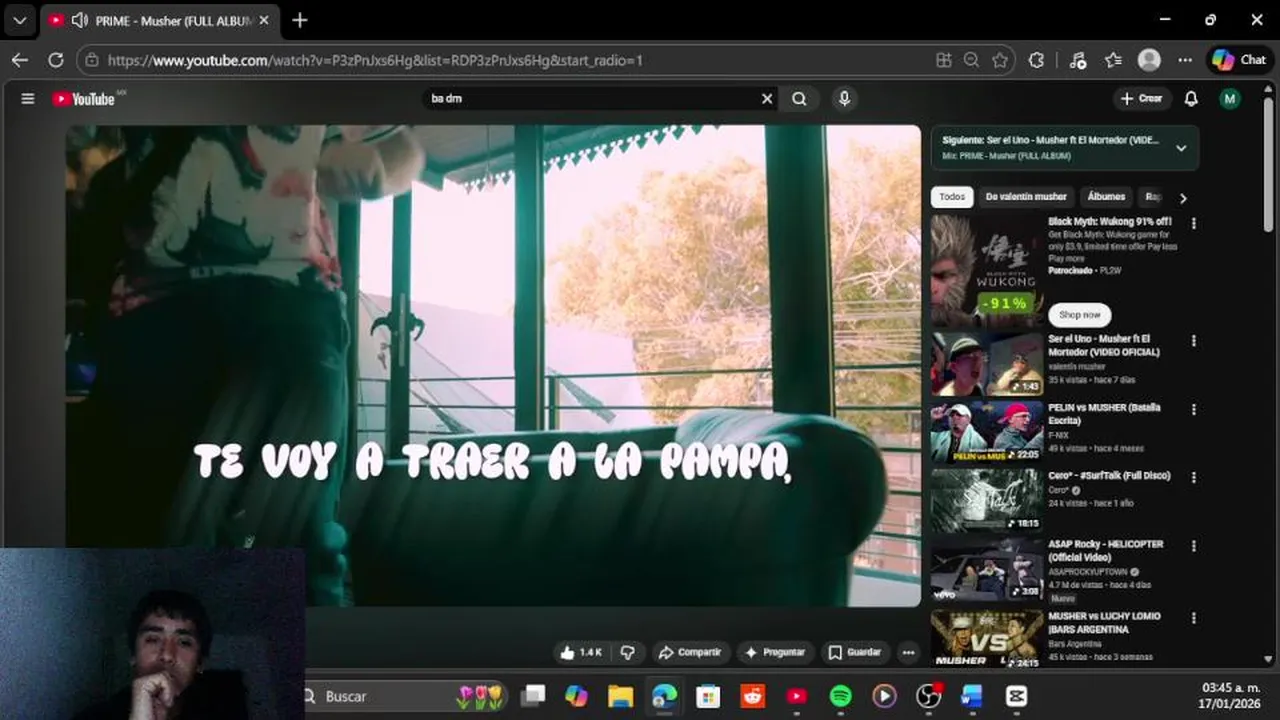Open browser extensions menu

(1037, 60)
